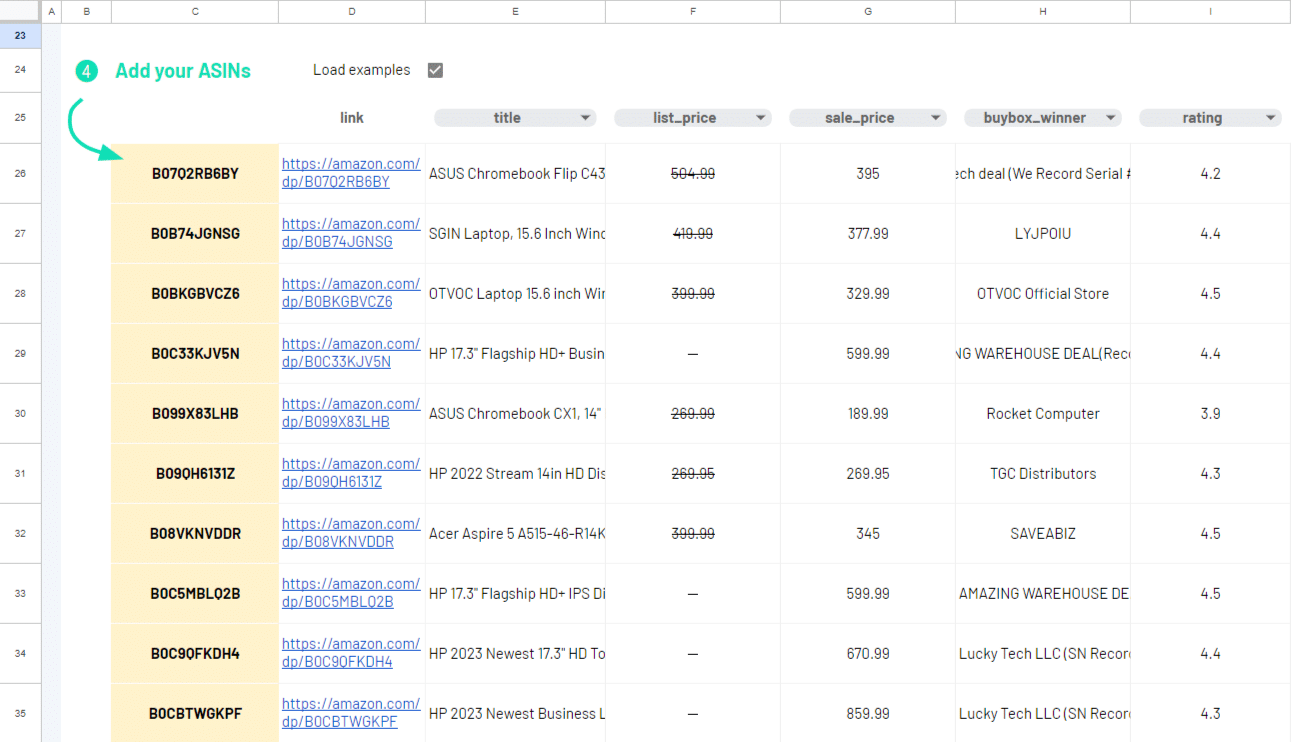Open Amazon link for B0BKGBVCZ6

351,293
